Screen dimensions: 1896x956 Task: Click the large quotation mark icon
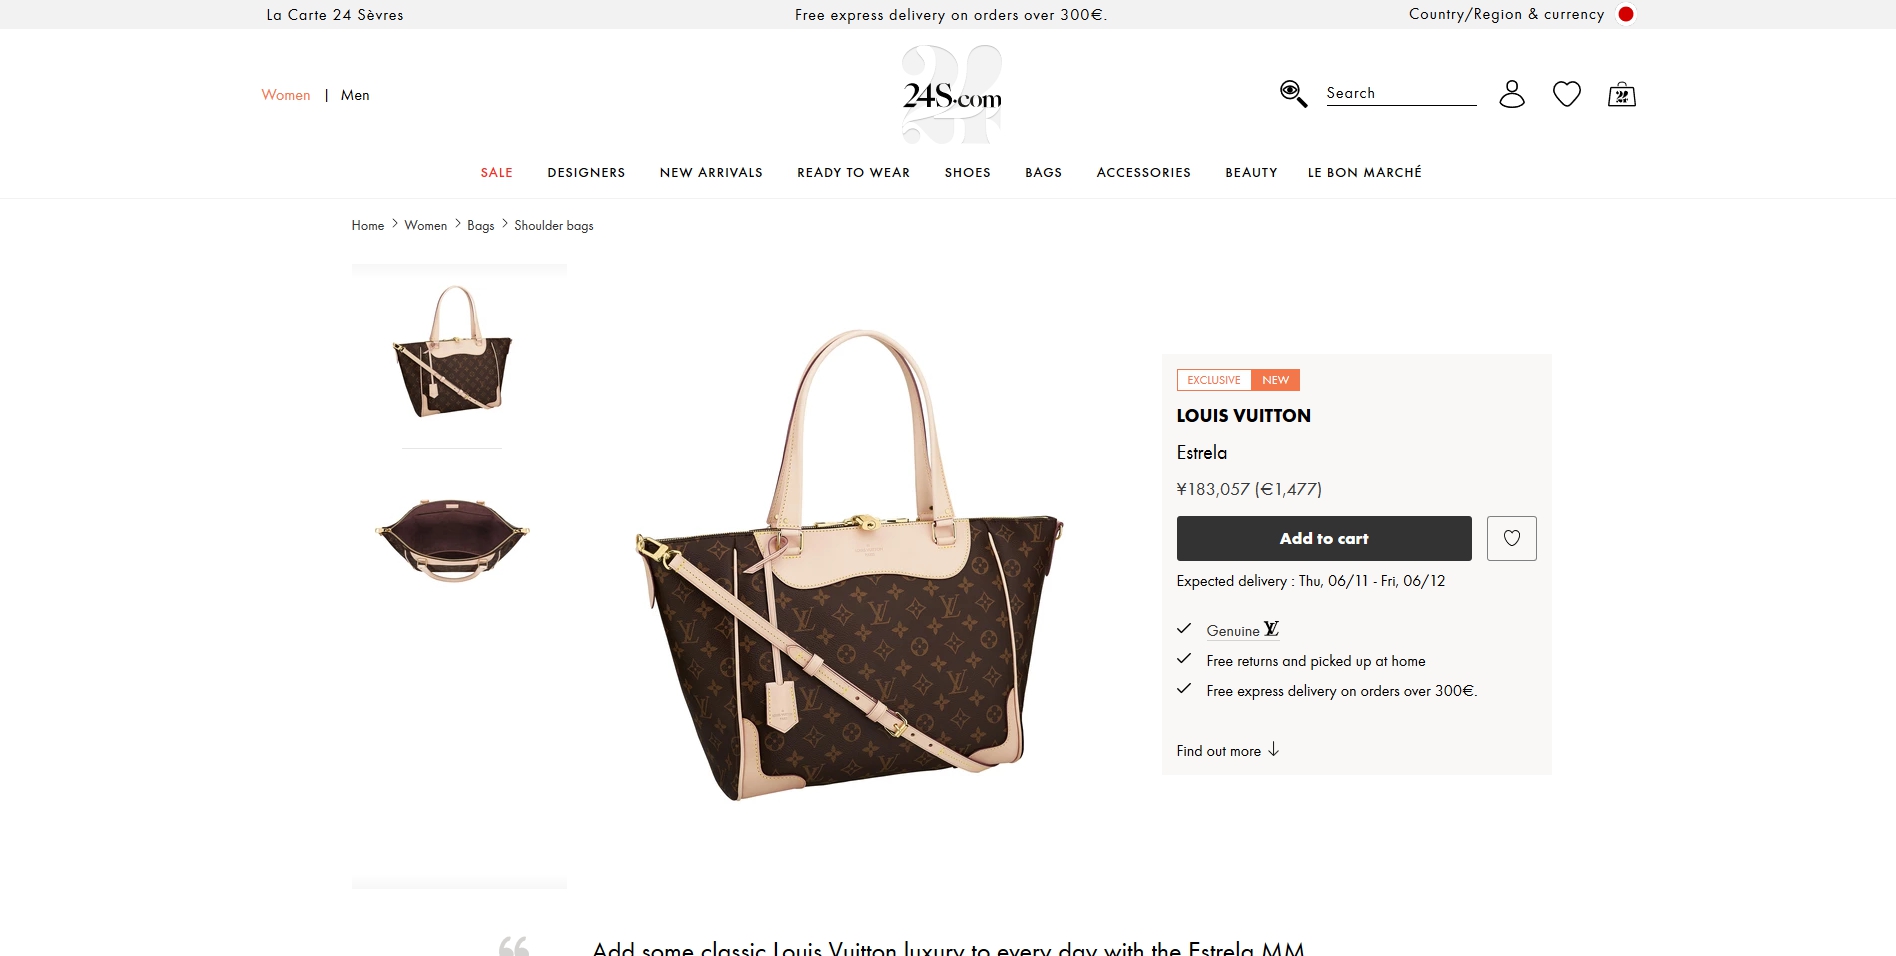pyautogui.click(x=514, y=946)
